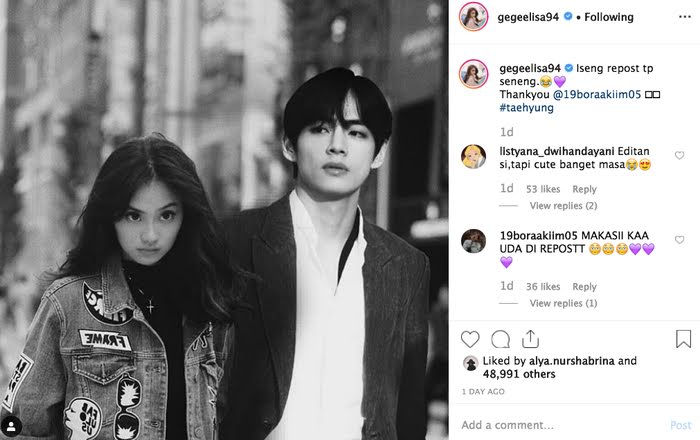700x440 pixels.
Task: Open the #taehyung hashtag
Action: pyautogui.click(x=526, y=108)
